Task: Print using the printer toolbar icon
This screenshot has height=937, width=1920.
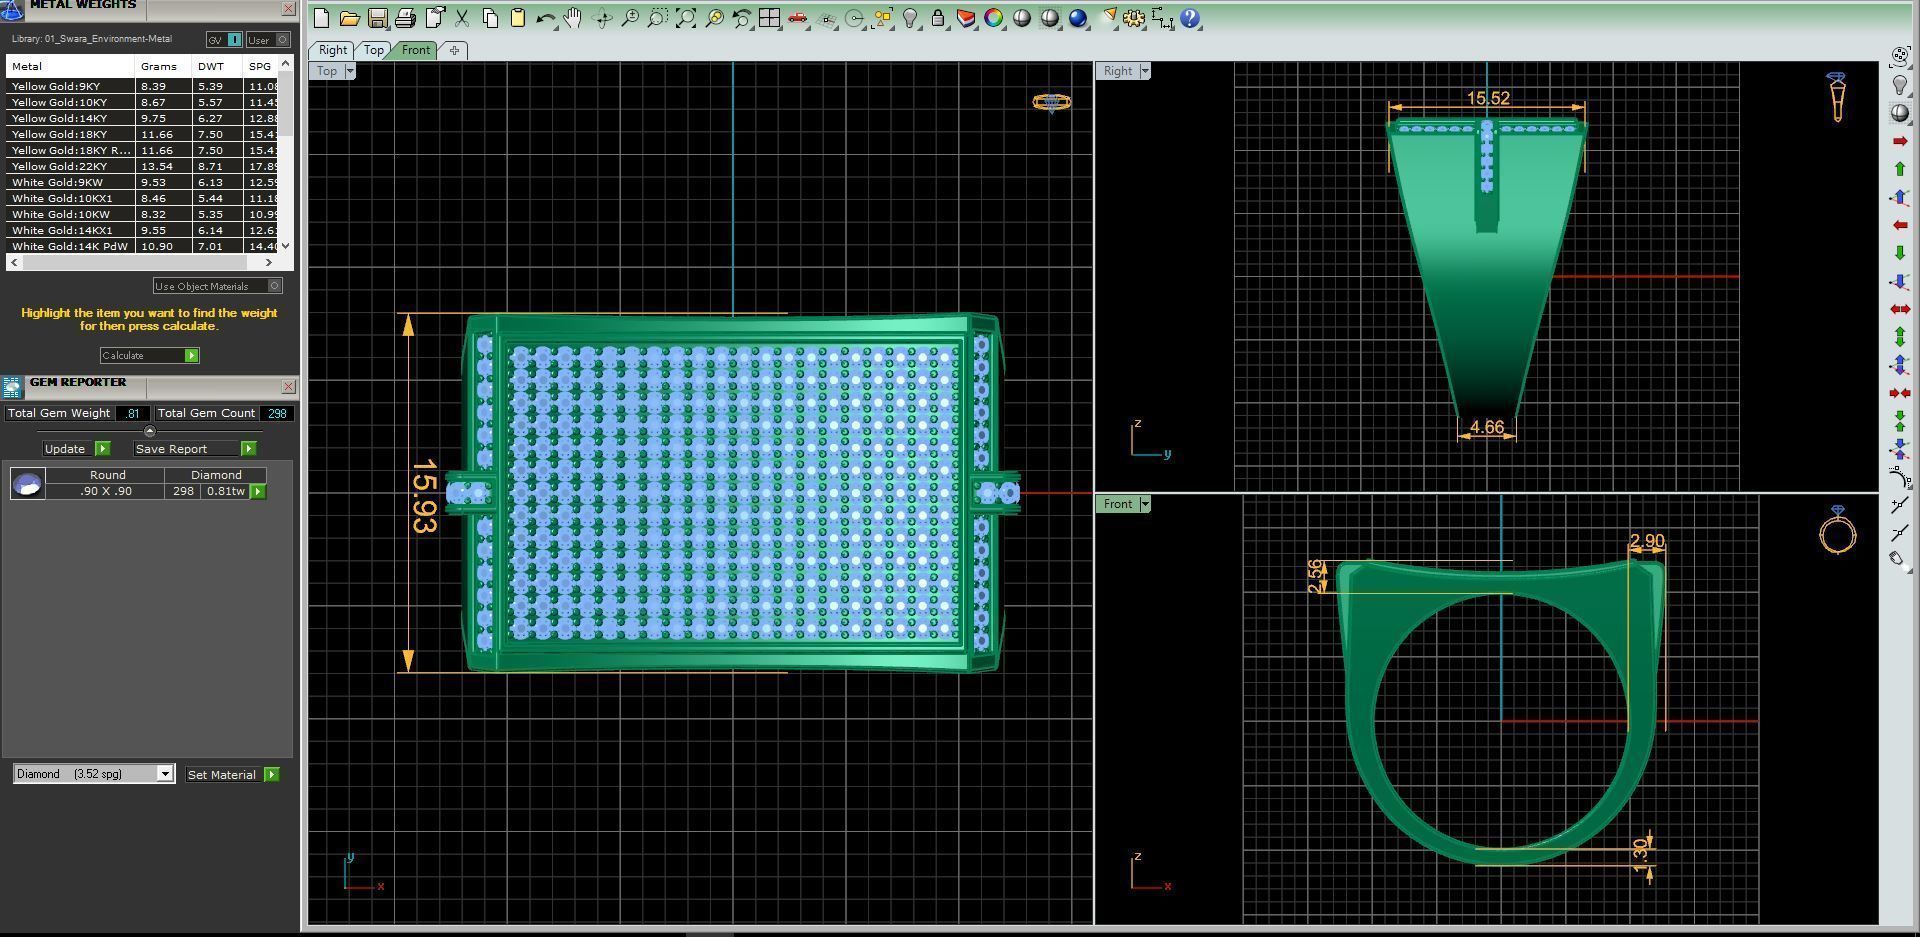Action: (405, 18)
